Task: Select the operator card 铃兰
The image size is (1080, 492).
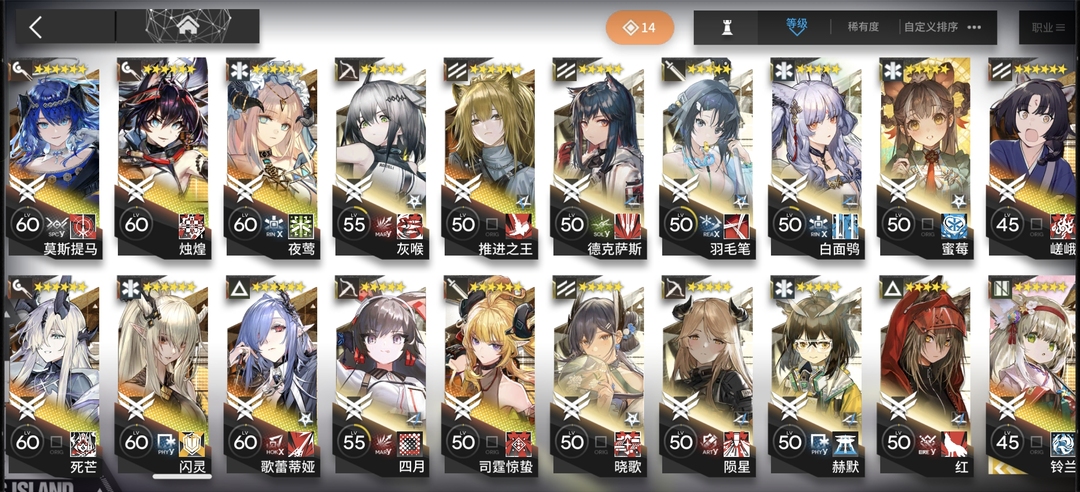Action: 1034,376
